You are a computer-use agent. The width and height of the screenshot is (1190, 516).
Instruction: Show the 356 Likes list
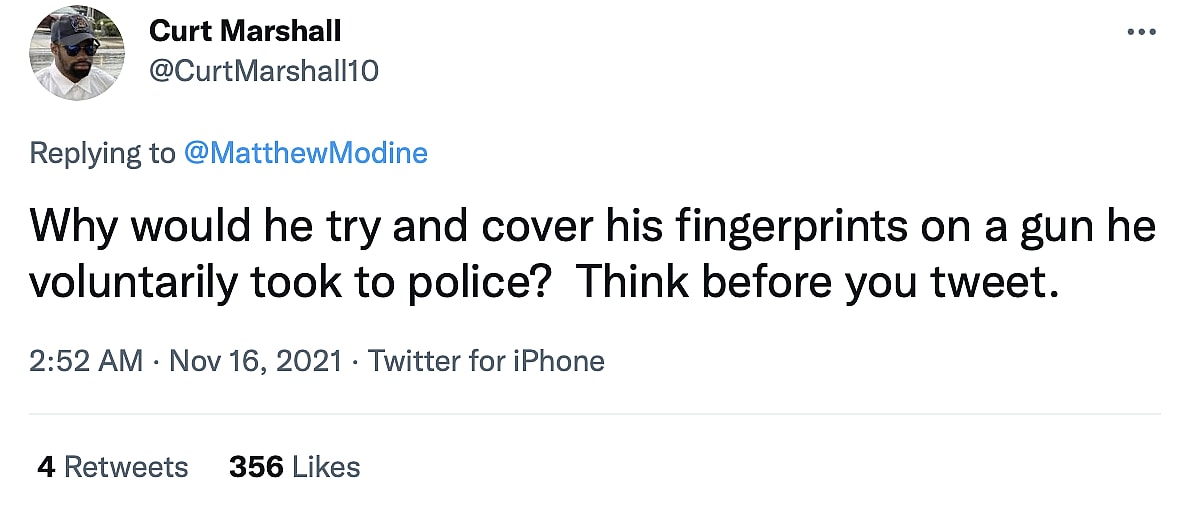294,466
